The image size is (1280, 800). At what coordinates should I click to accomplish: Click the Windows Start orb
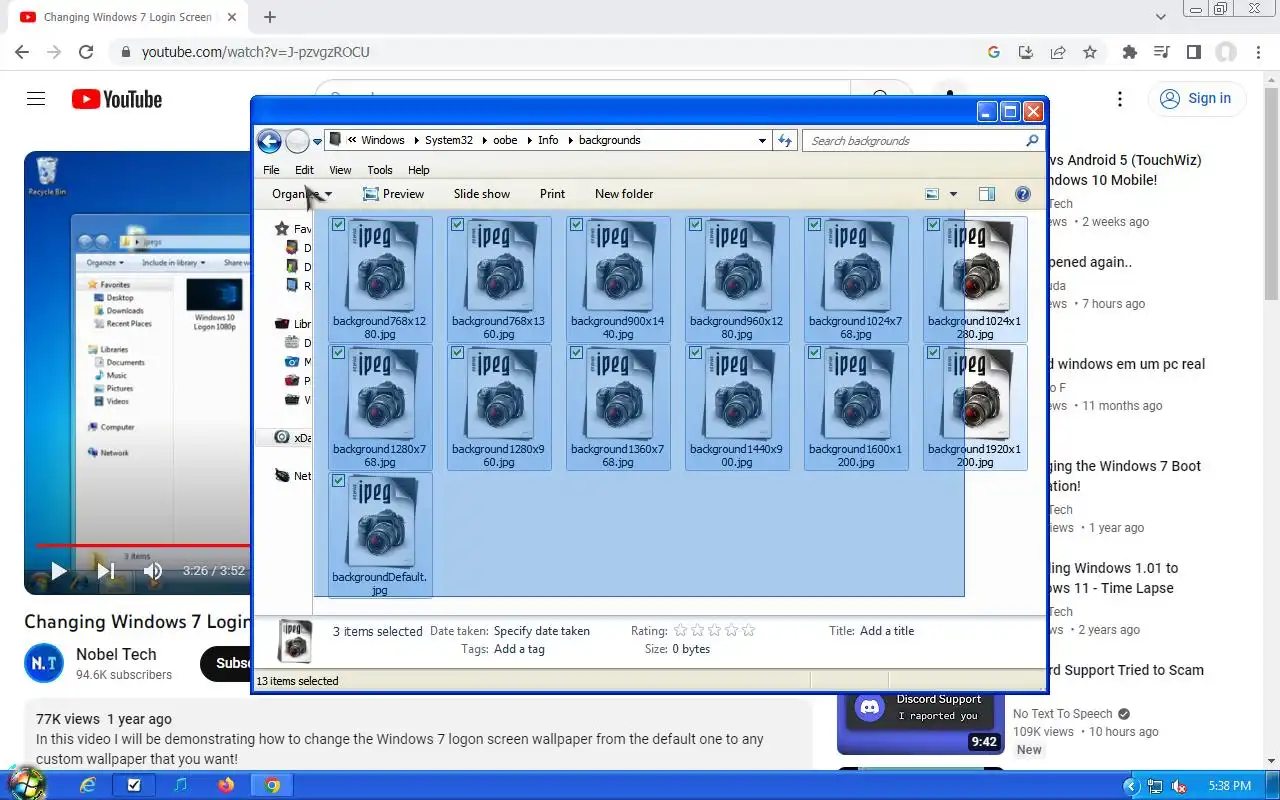tap(26, 783)
